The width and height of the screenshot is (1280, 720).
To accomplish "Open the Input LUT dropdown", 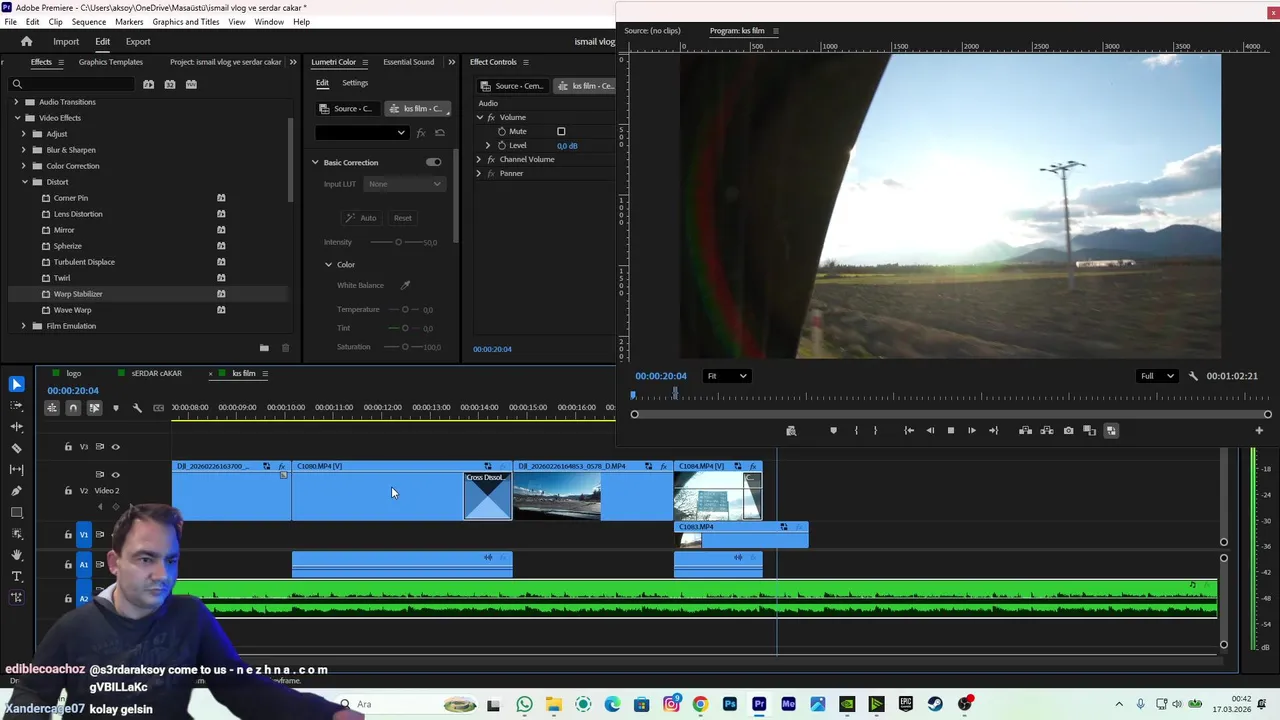I will pos(404,184).
